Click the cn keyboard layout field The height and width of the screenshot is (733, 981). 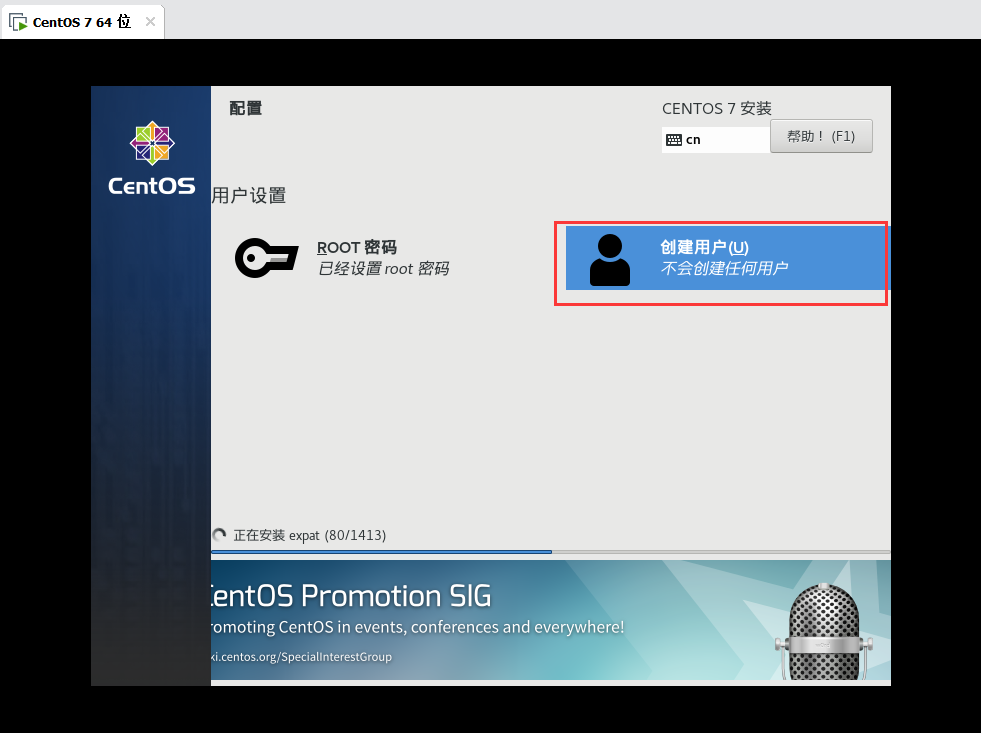(716, 139)
